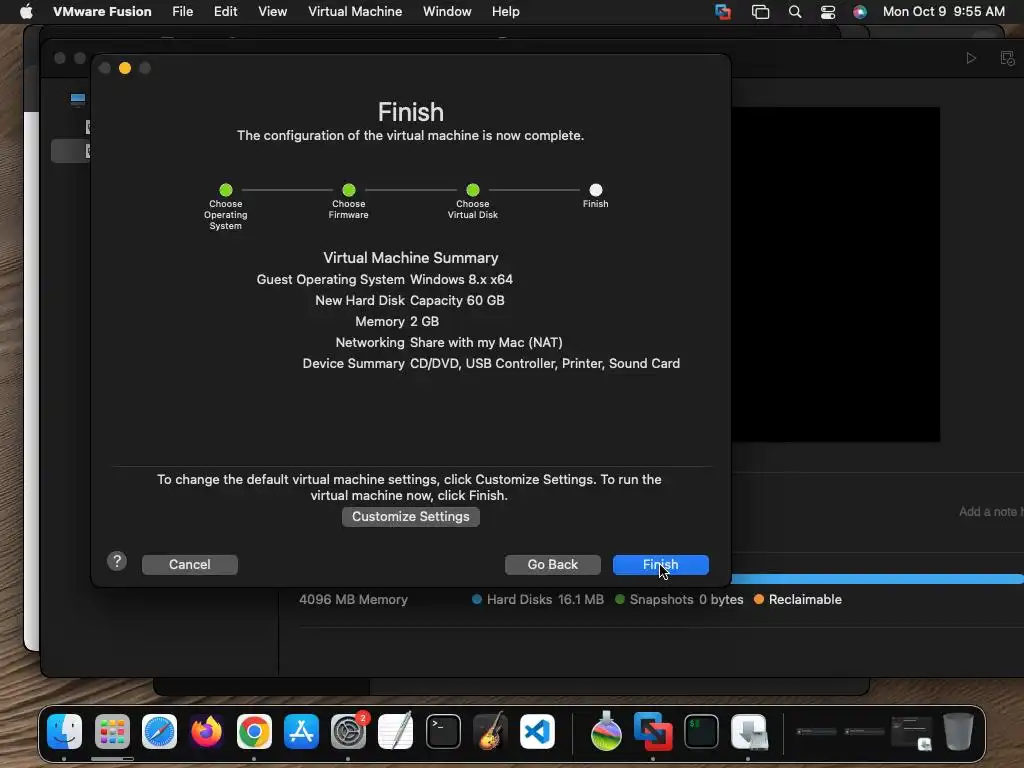Click the Finish button
This screenshot has width=1024, height=768.
(x=660, y=564)
